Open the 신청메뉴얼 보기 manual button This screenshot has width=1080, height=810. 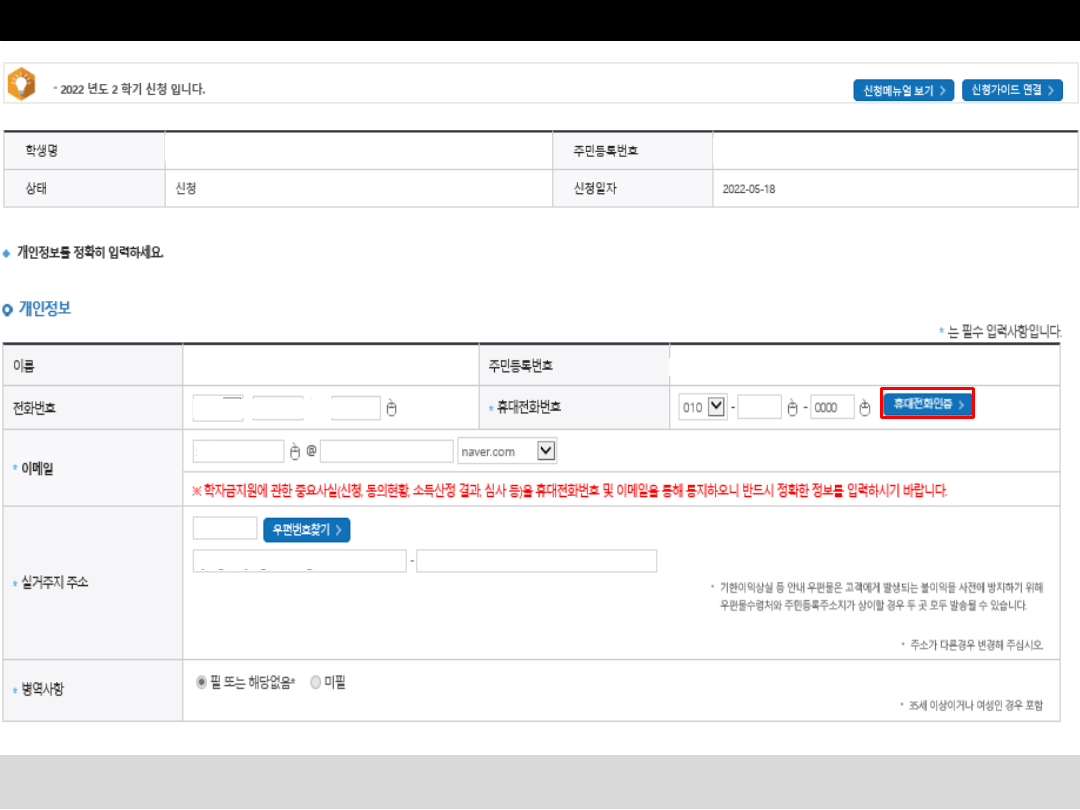[903, 90]
